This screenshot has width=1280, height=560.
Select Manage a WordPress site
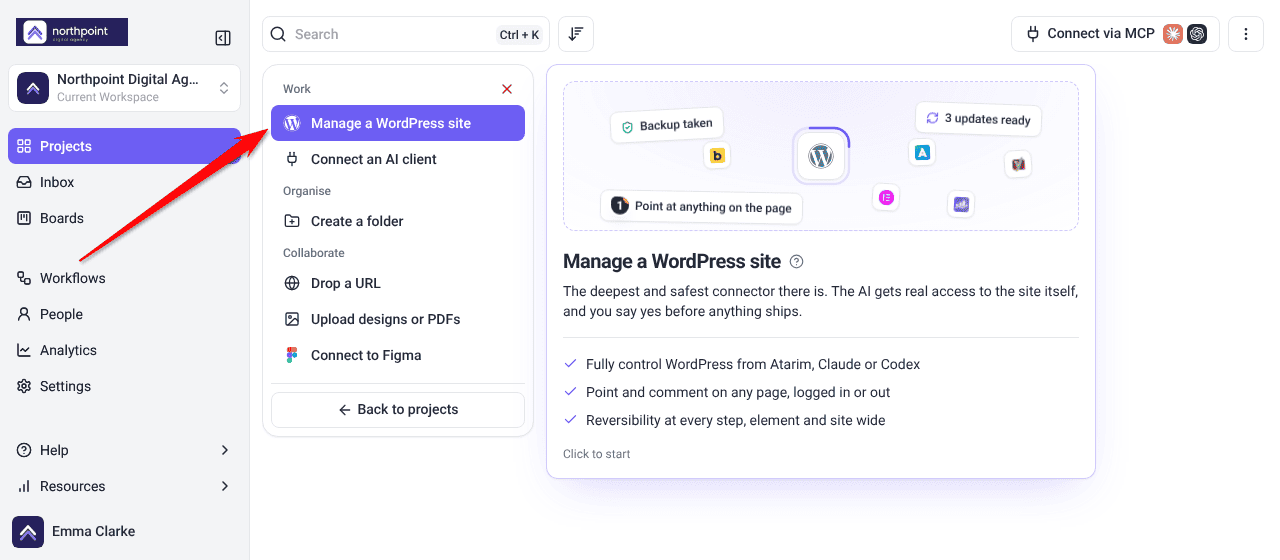[398, 123]
